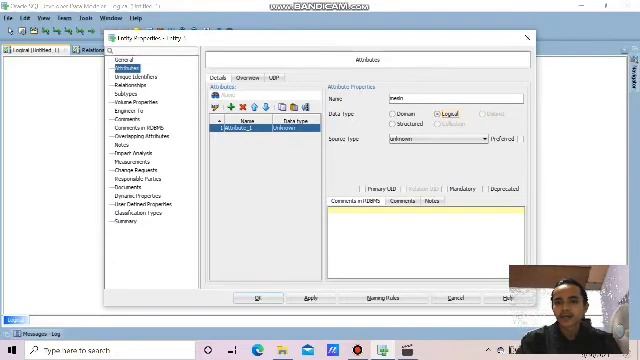Image resolution: width=640 pixels, height=360 pixels.
Task: Click the Data type column header
Action: [x=296, y=121]
